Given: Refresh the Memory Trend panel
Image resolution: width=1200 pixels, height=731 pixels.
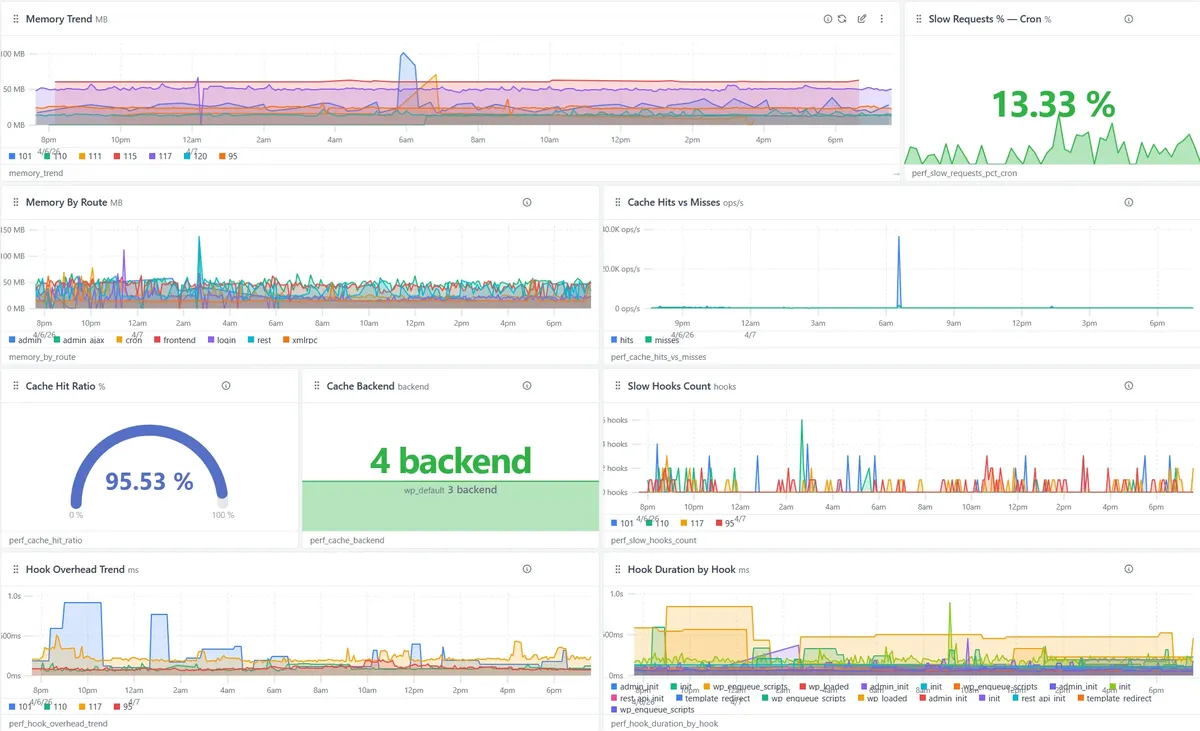Looking at the screenshot, I should (x=844, y=18).
